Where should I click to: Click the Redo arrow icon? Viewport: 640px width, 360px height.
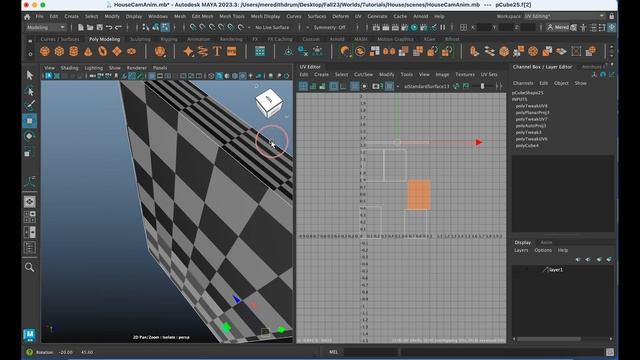coord(118,27)
